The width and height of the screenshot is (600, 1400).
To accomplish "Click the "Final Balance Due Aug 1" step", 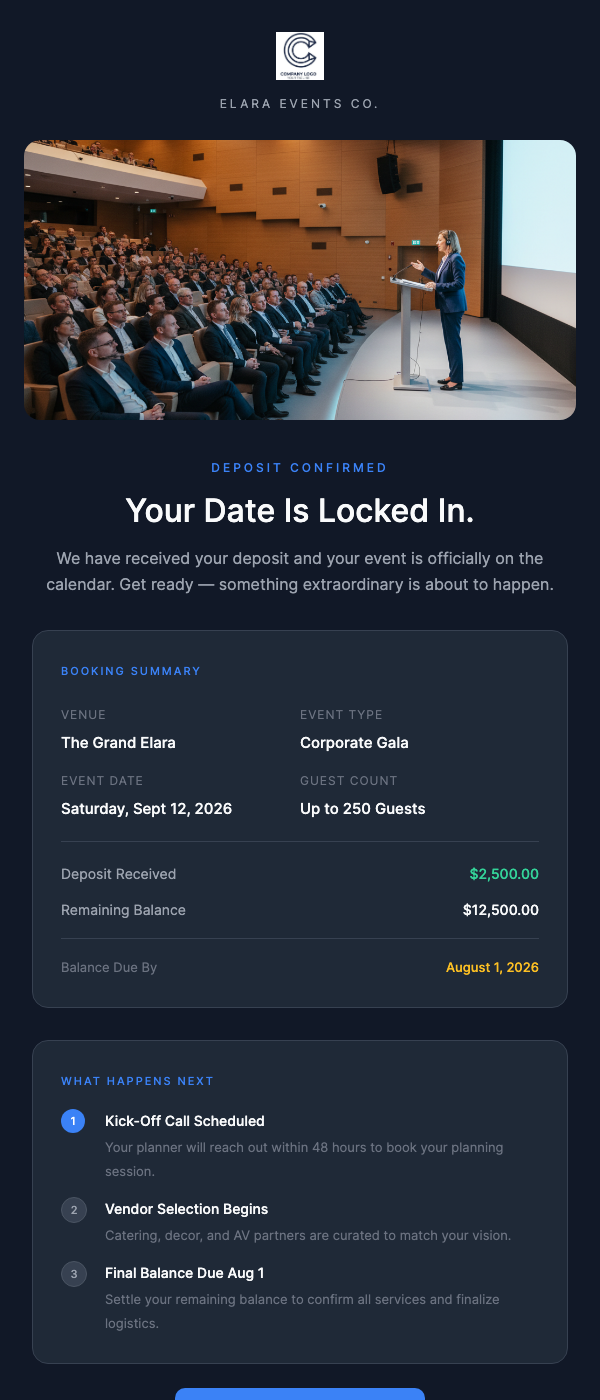I will pos(184,1273).
